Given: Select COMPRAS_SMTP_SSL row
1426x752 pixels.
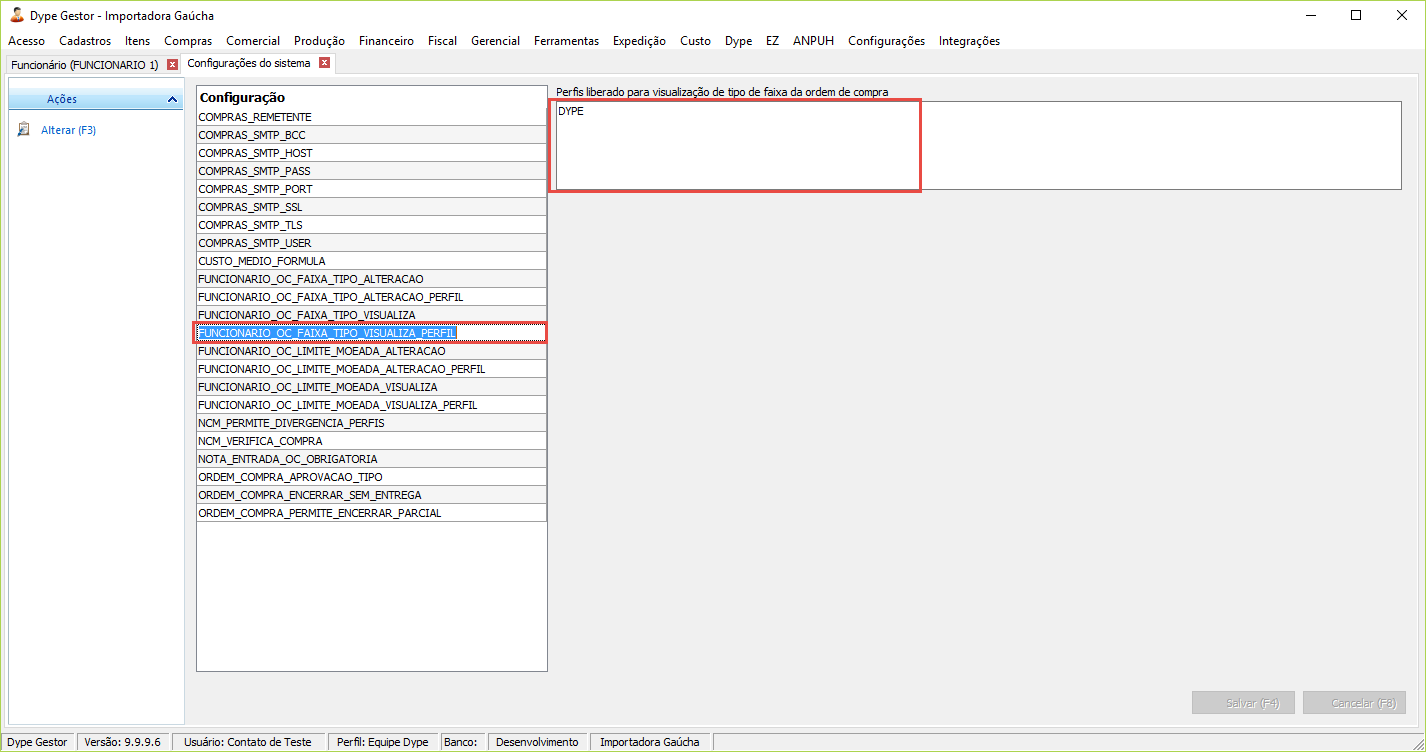Looking at the screenshot, I should [x=371, y=207].
